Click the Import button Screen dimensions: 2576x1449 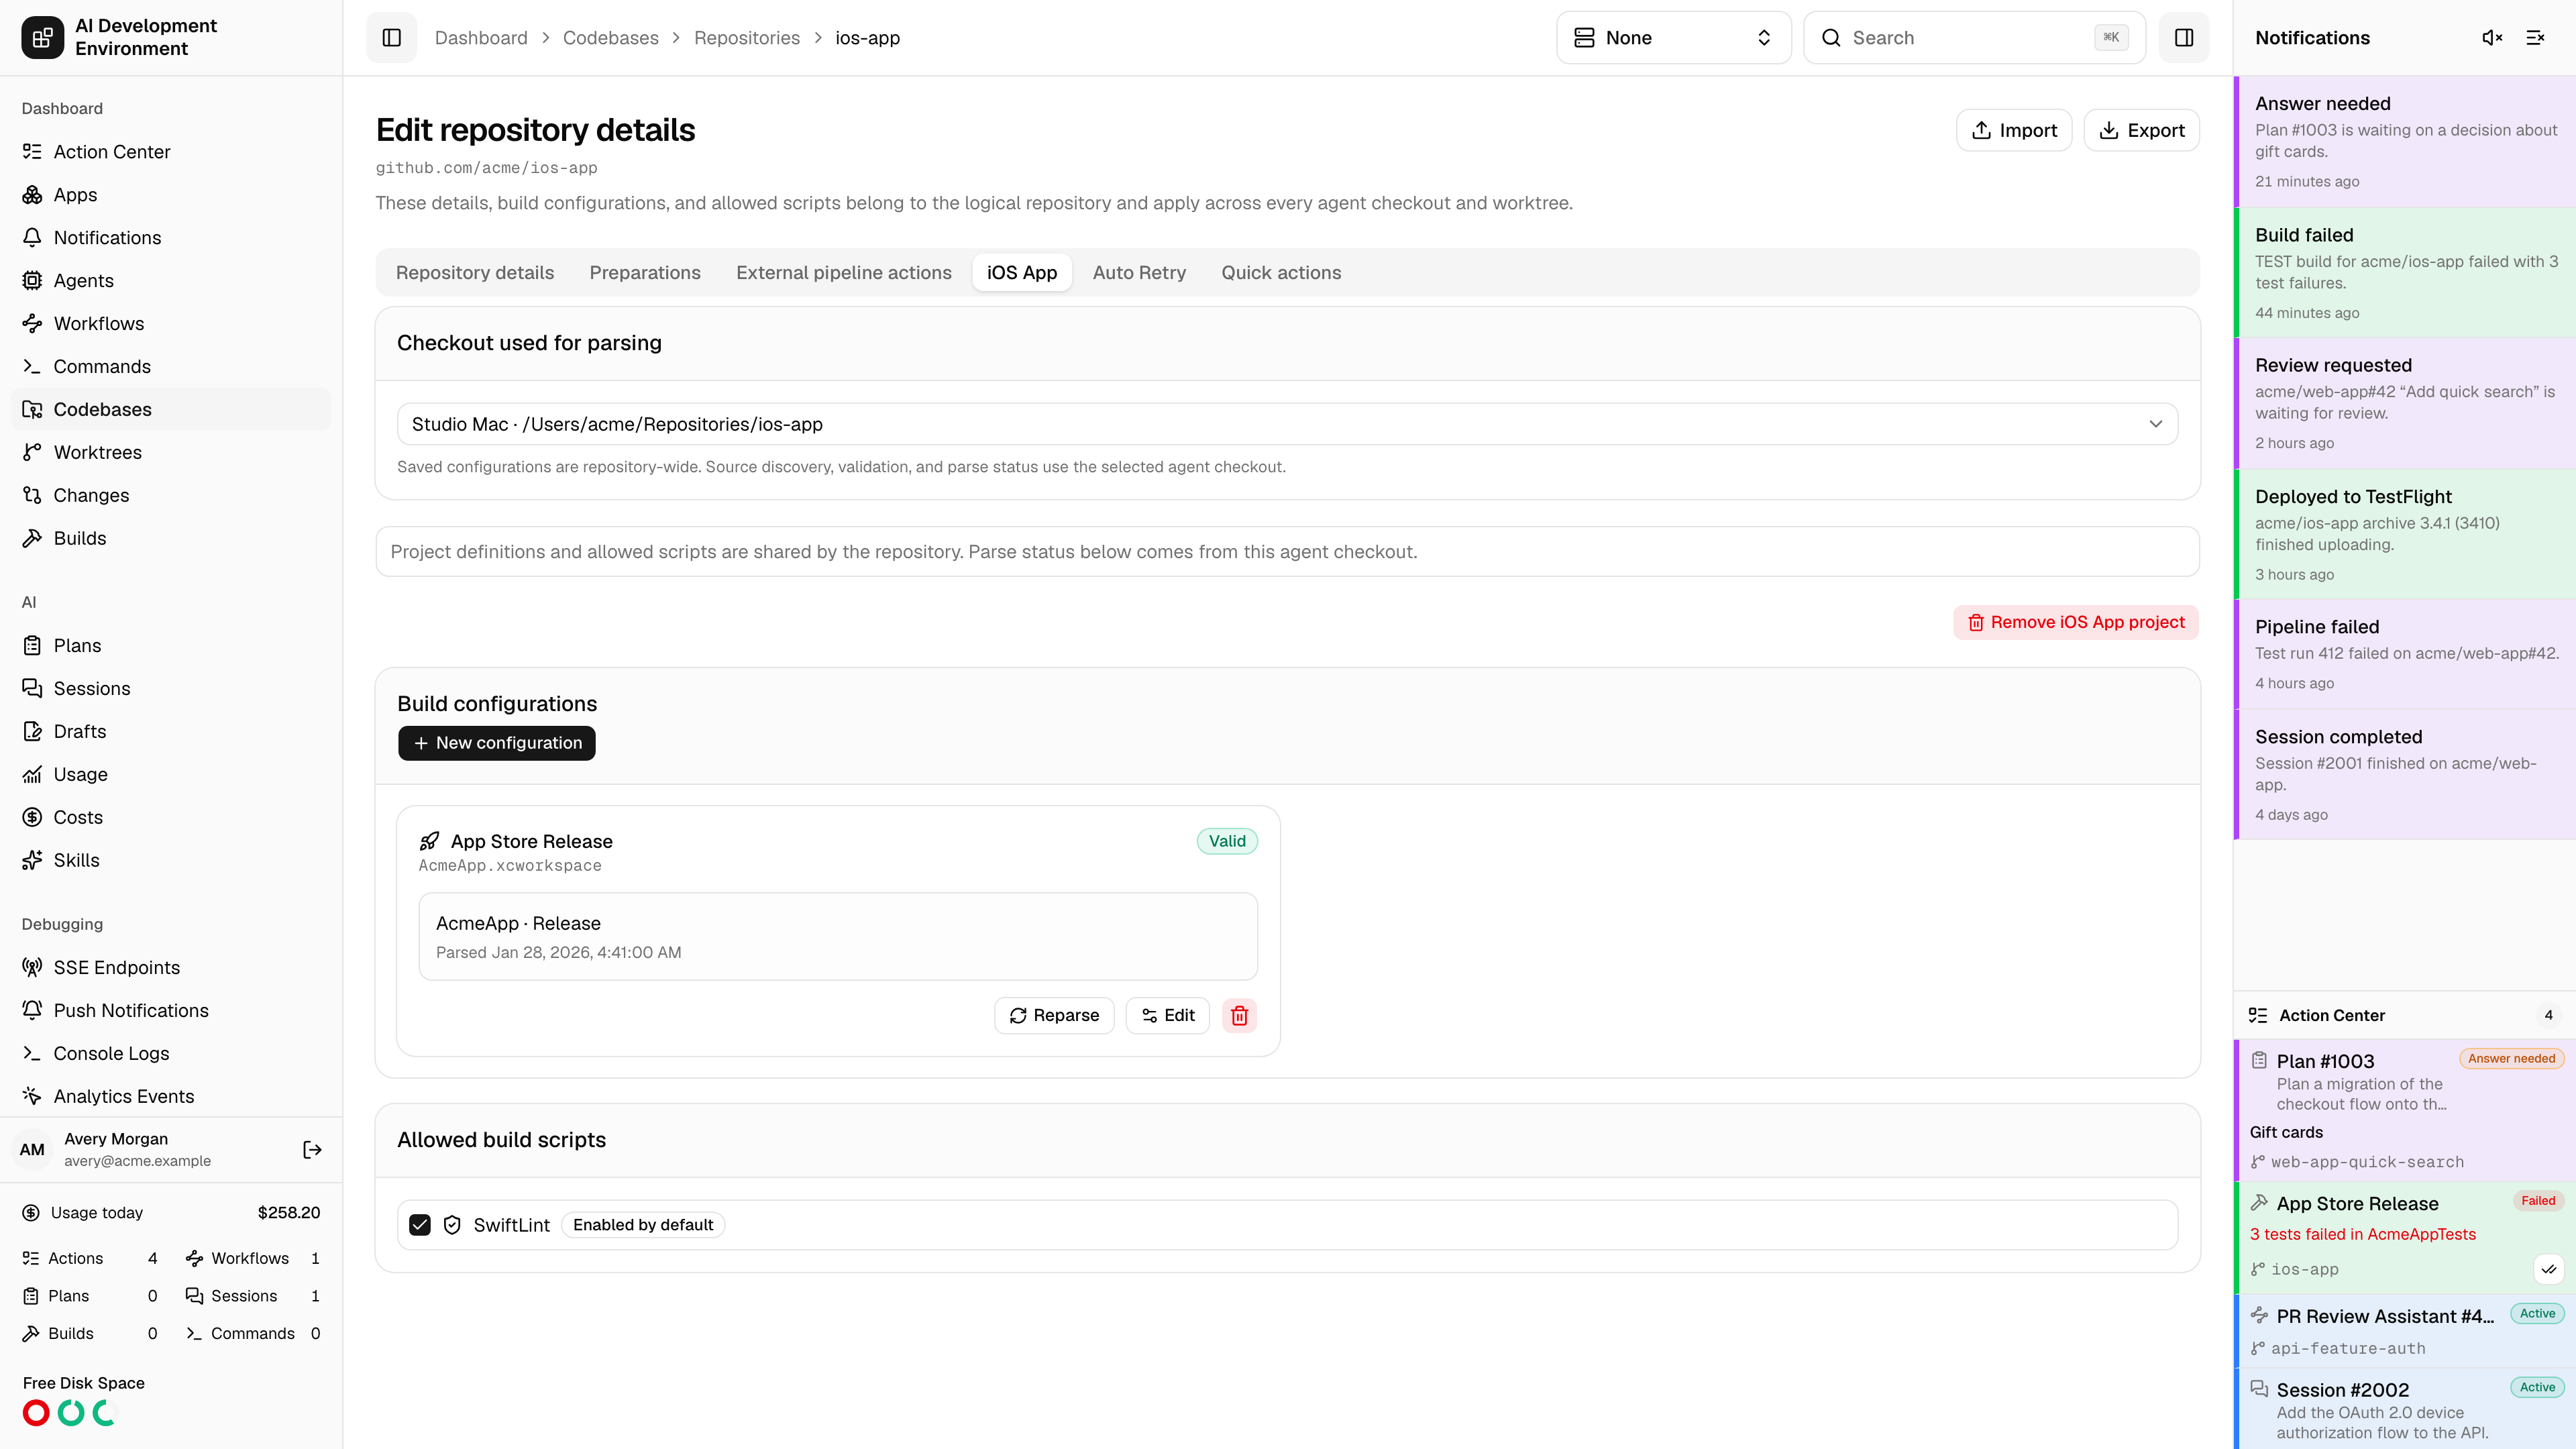pyautogui.click(x=2014, y=131)
